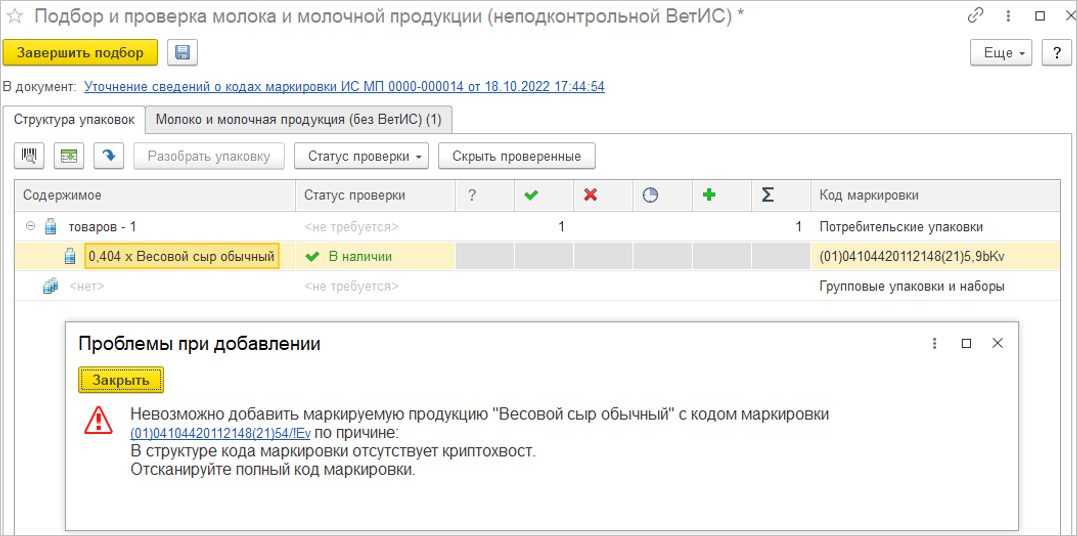The height and width of the screenshot is (536, 1077).
Task: Click the marking code link in error message
Action: pos(220,433)
